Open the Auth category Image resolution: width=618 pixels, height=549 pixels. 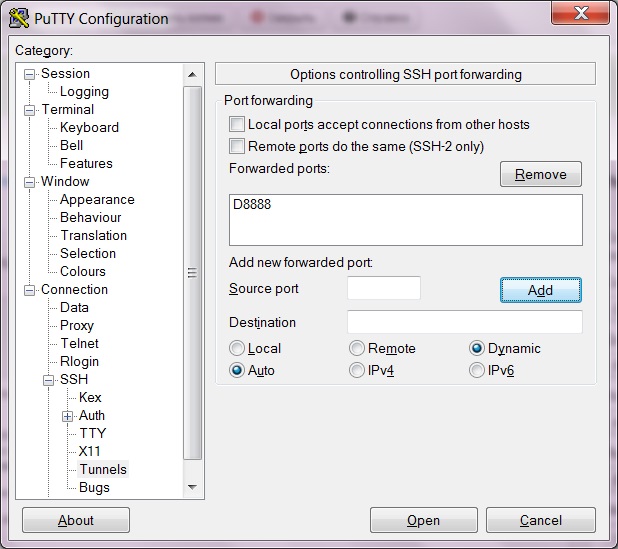coord(92,415)
